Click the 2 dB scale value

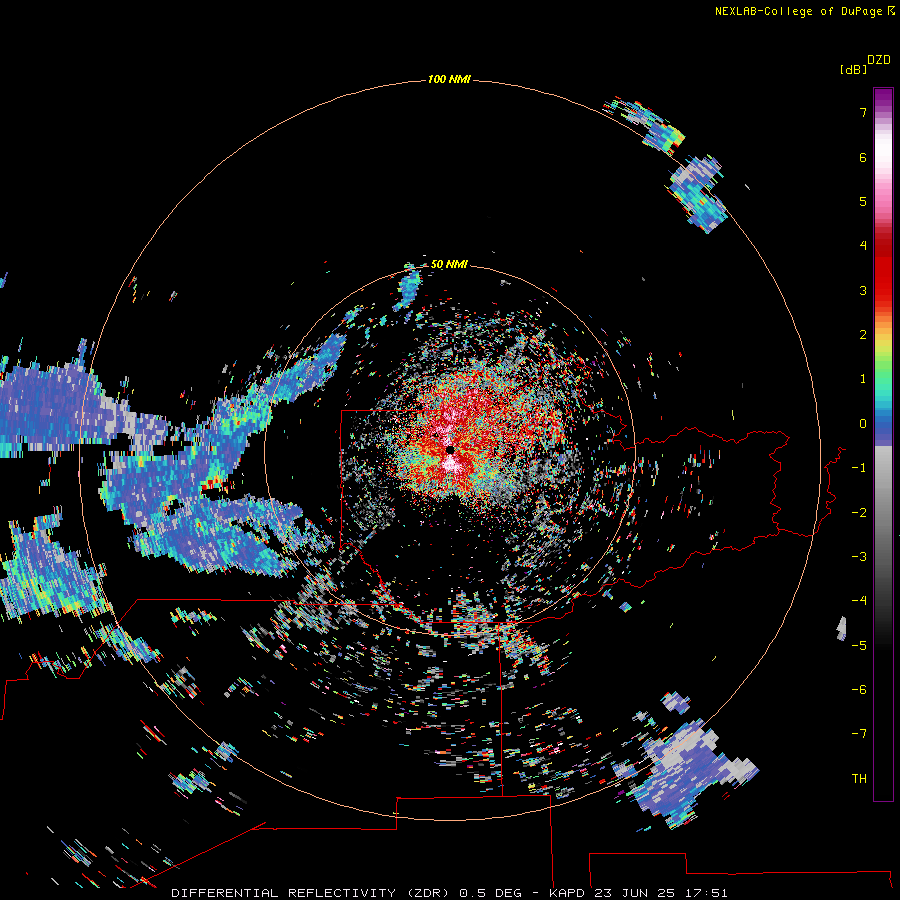(863, 335)
